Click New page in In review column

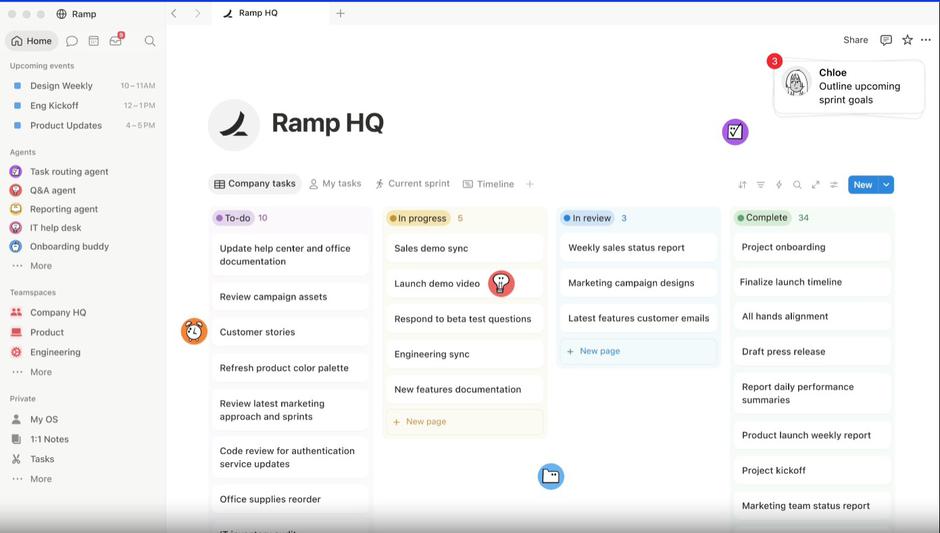point(638,351)
